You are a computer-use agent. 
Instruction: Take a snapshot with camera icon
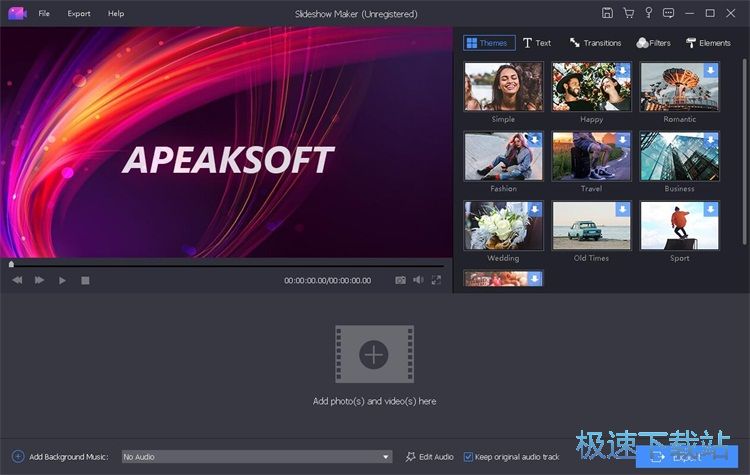(x=400, y=280)
